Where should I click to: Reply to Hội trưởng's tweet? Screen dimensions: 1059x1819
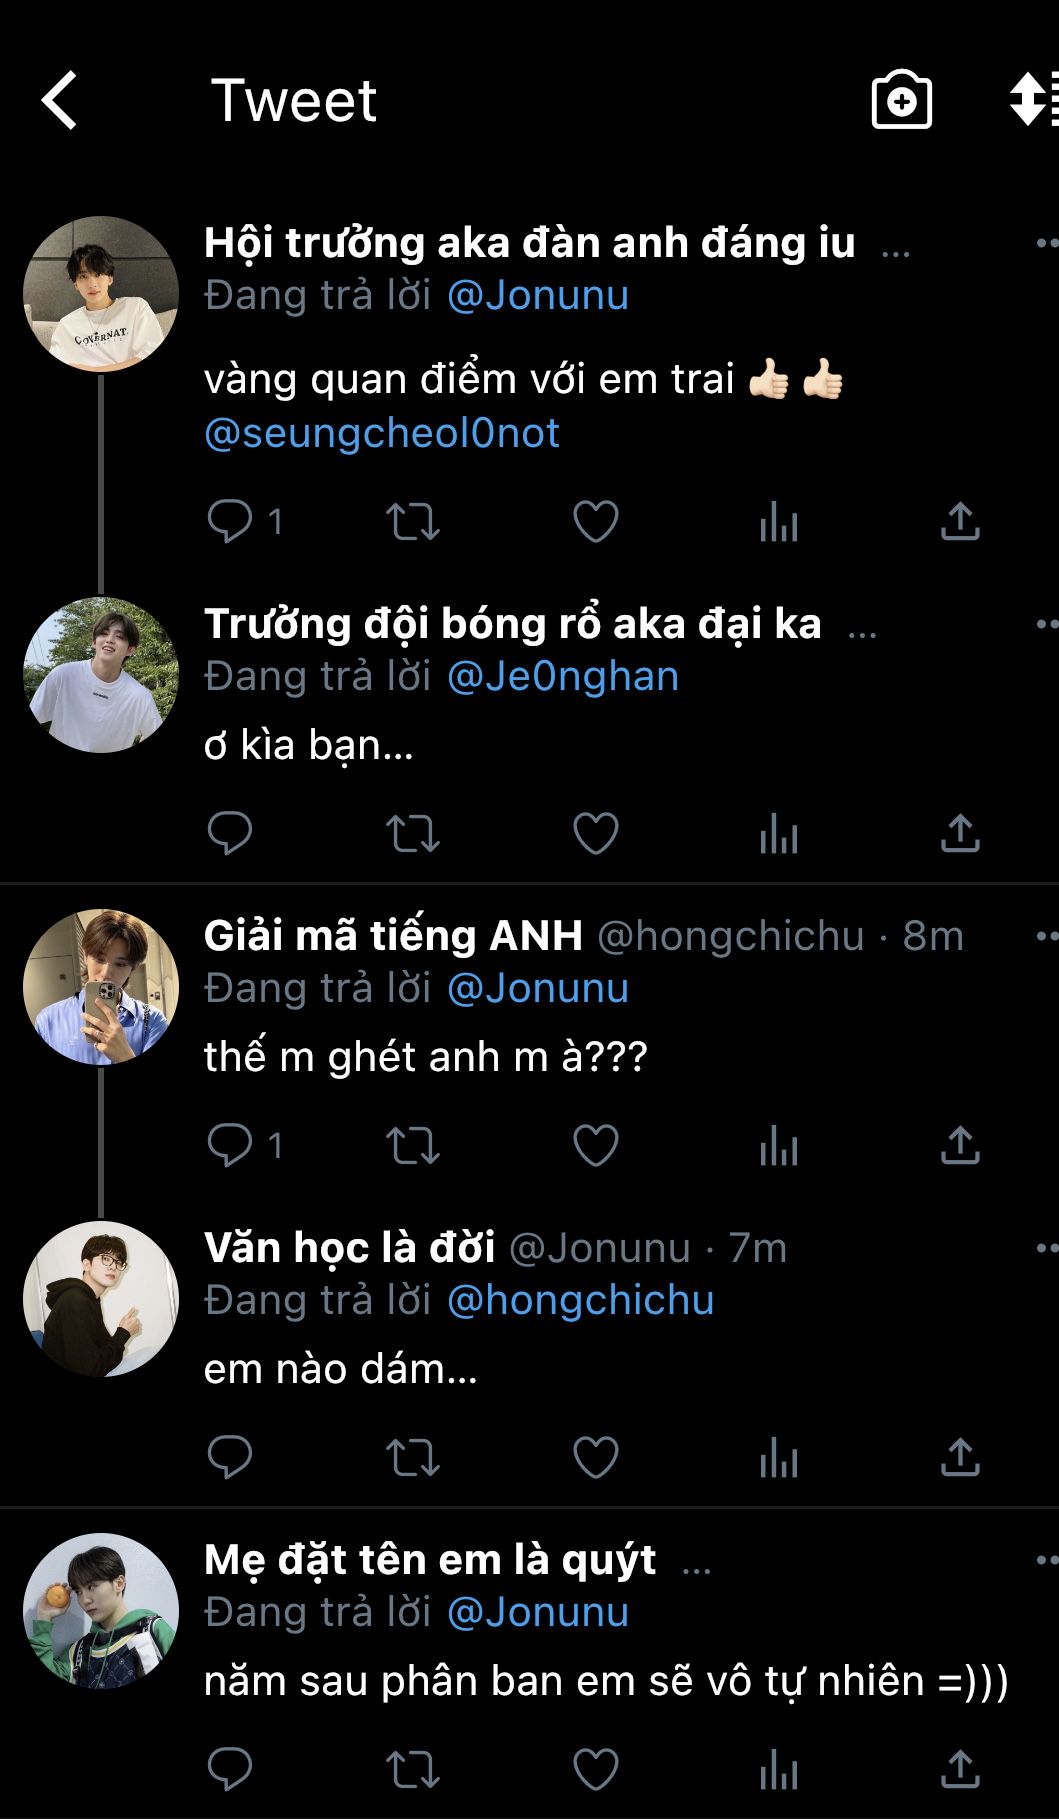coord(230,521)
